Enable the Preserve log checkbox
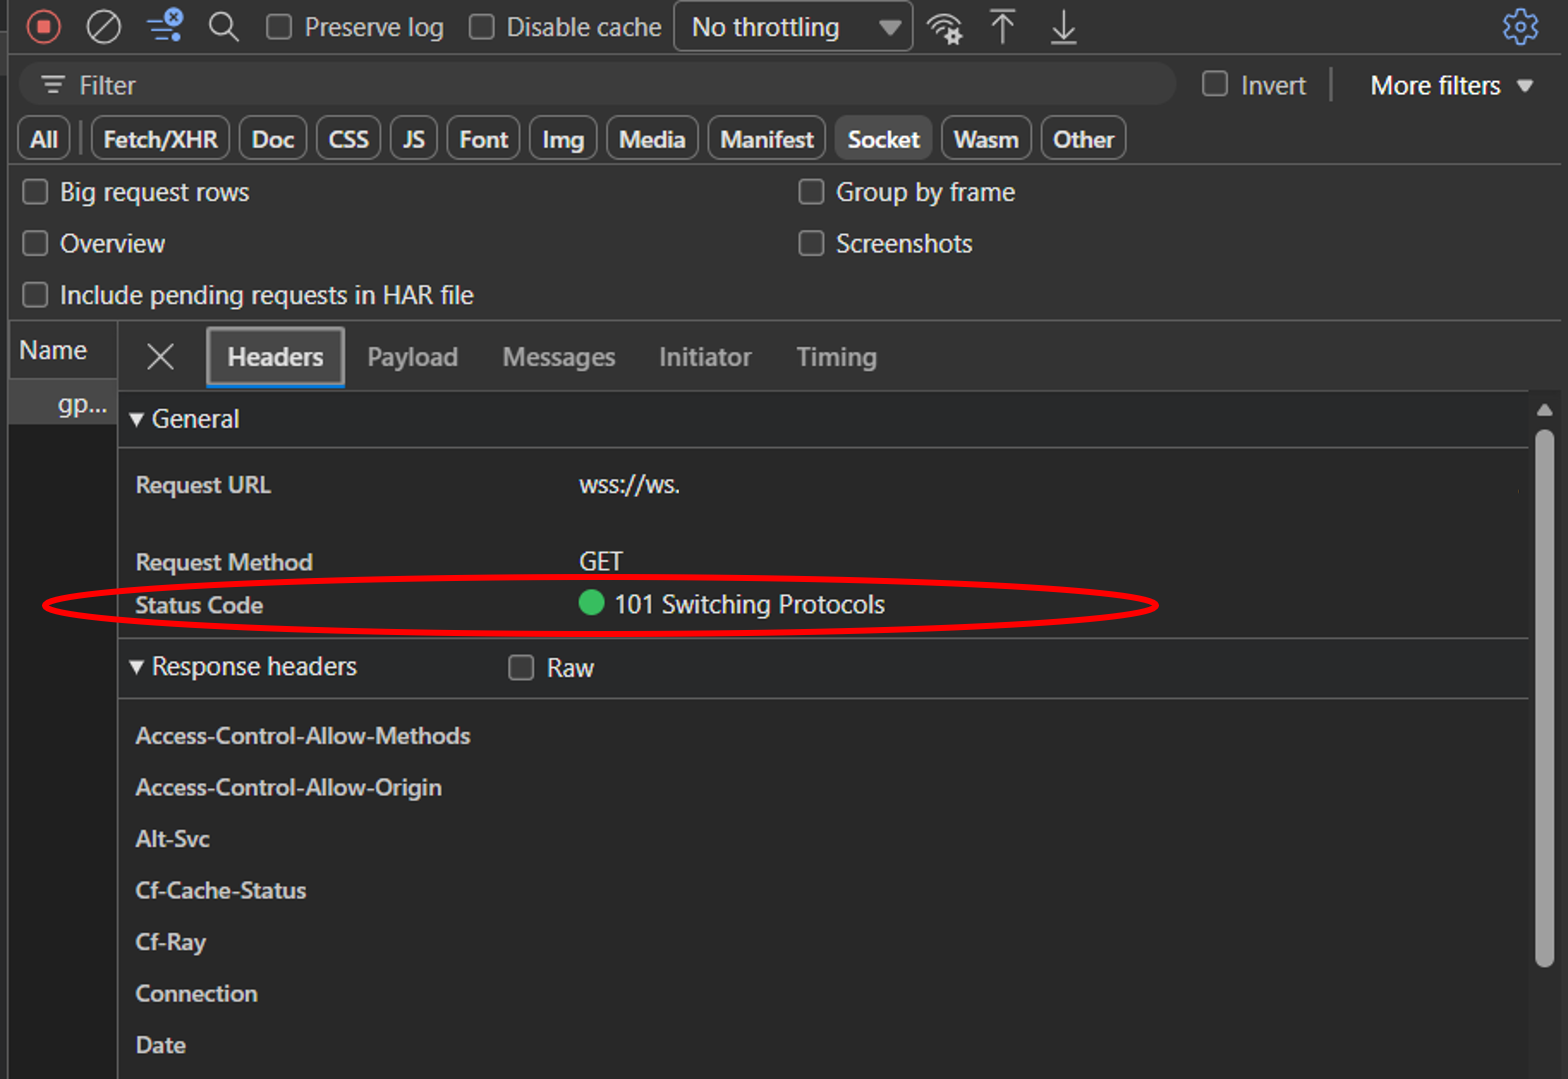Screen dimensions: 1568x1079 tap(279, 27)
